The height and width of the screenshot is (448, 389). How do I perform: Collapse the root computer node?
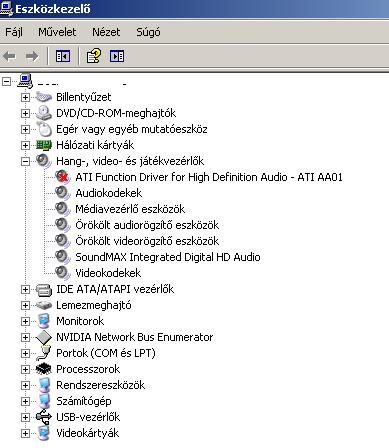pos(6,81)
